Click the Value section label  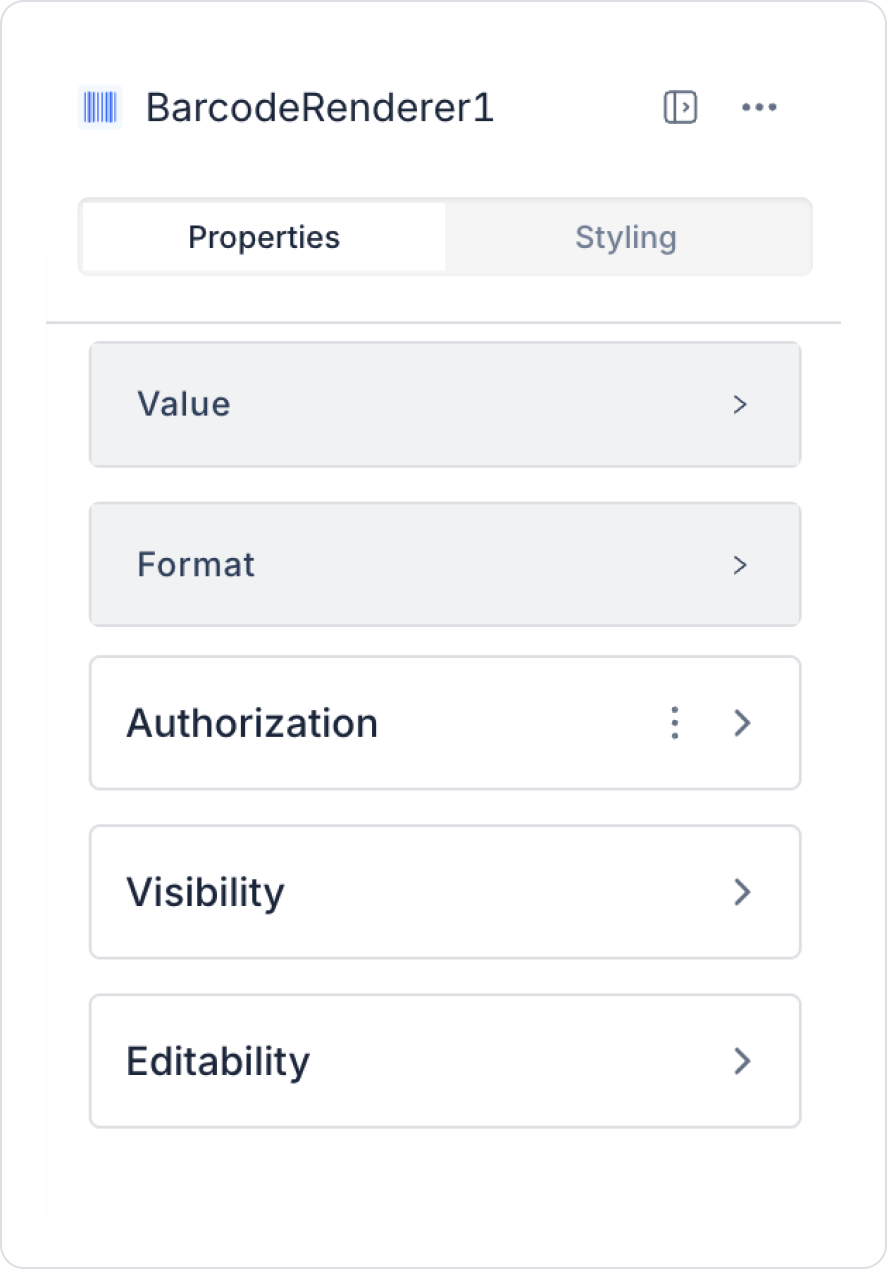click(x=184, y=404)
